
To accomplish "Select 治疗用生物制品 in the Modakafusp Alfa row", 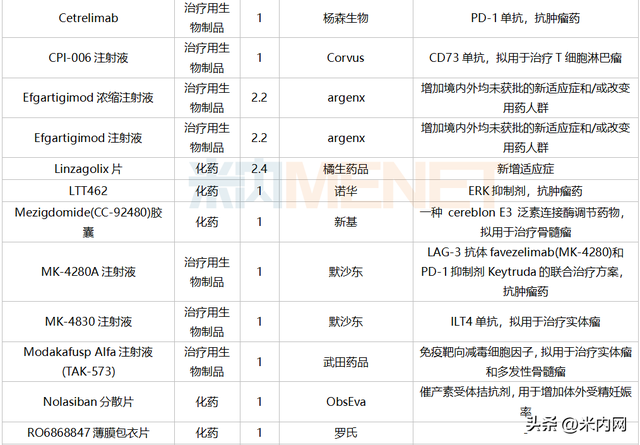I will coord(207,362).
